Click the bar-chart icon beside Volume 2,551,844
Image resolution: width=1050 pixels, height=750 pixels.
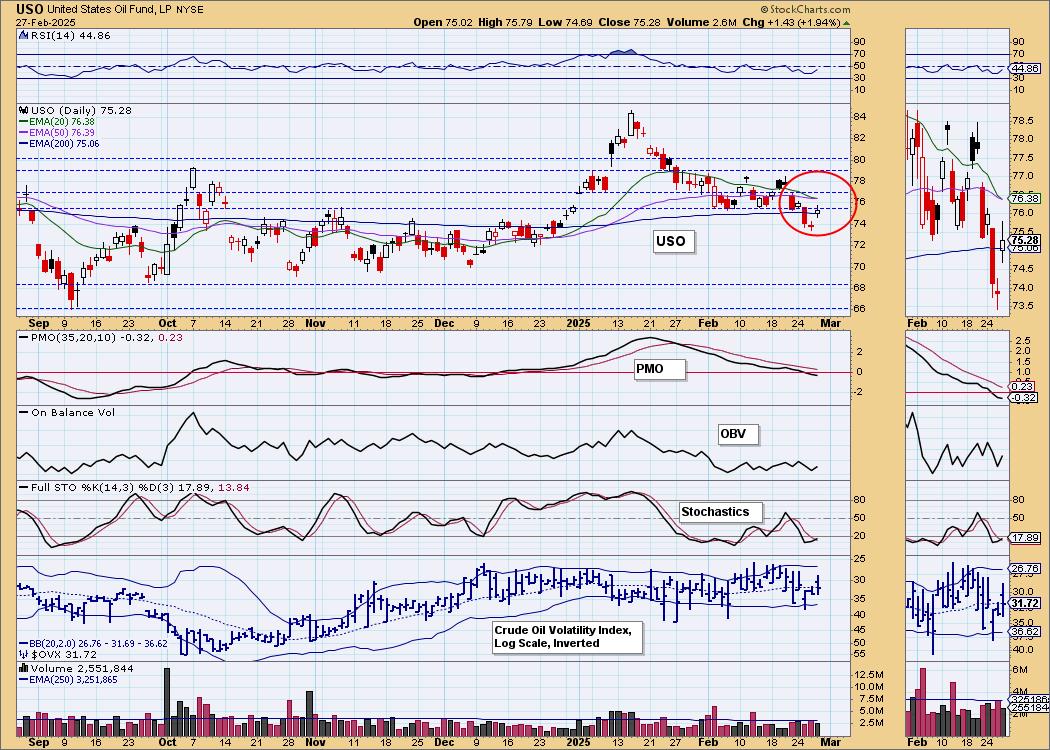[24, 668]
